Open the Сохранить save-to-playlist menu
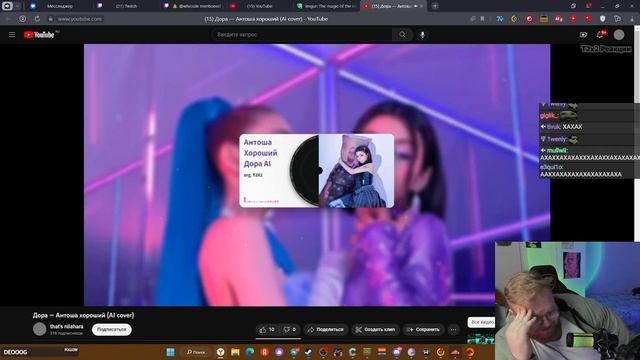640x360 pixels. 423,329
